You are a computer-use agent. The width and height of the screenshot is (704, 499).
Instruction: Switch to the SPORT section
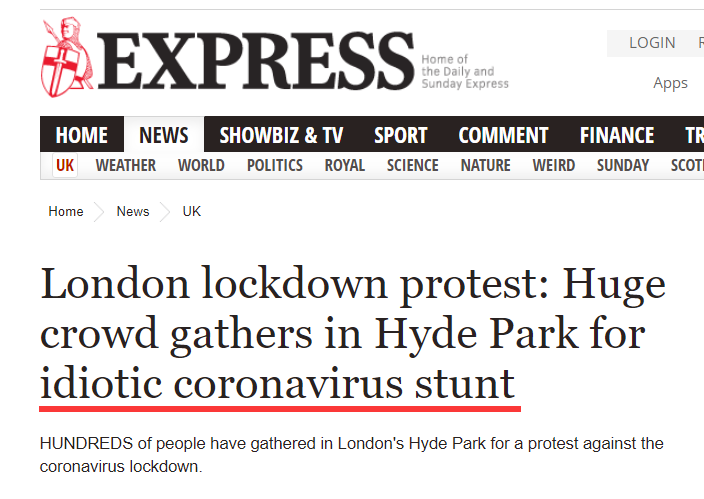click(x=400, y=135)
